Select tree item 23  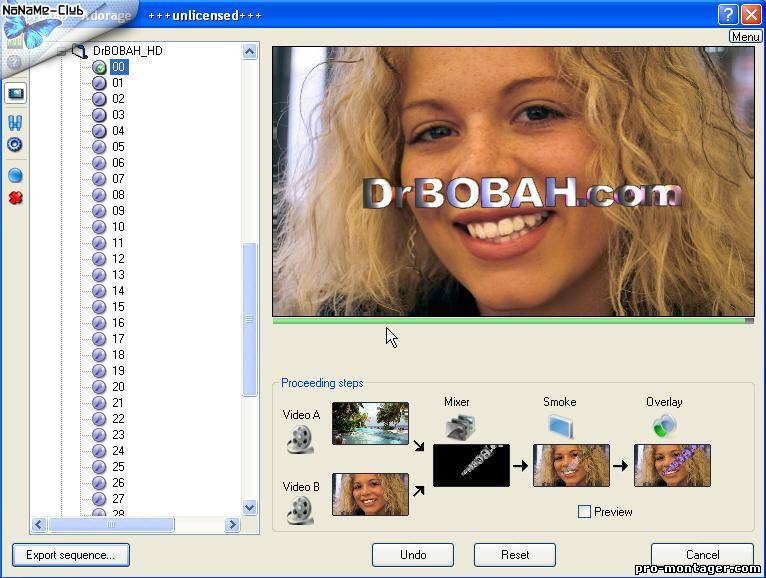pyautogui.click(x=118, y=435)
